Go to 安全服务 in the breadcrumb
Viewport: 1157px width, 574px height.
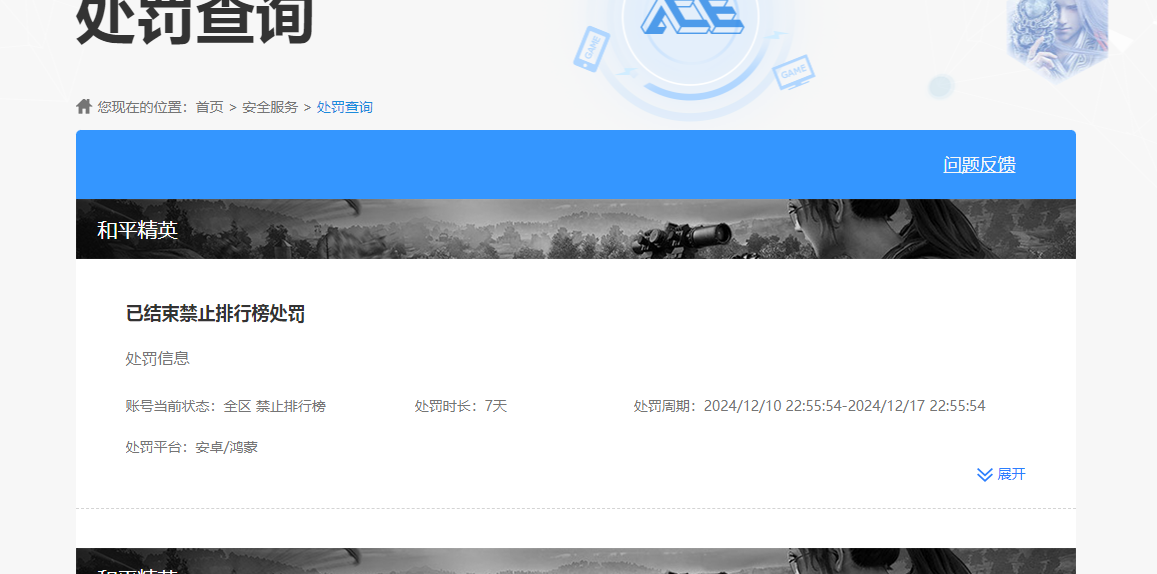point(270,107)
